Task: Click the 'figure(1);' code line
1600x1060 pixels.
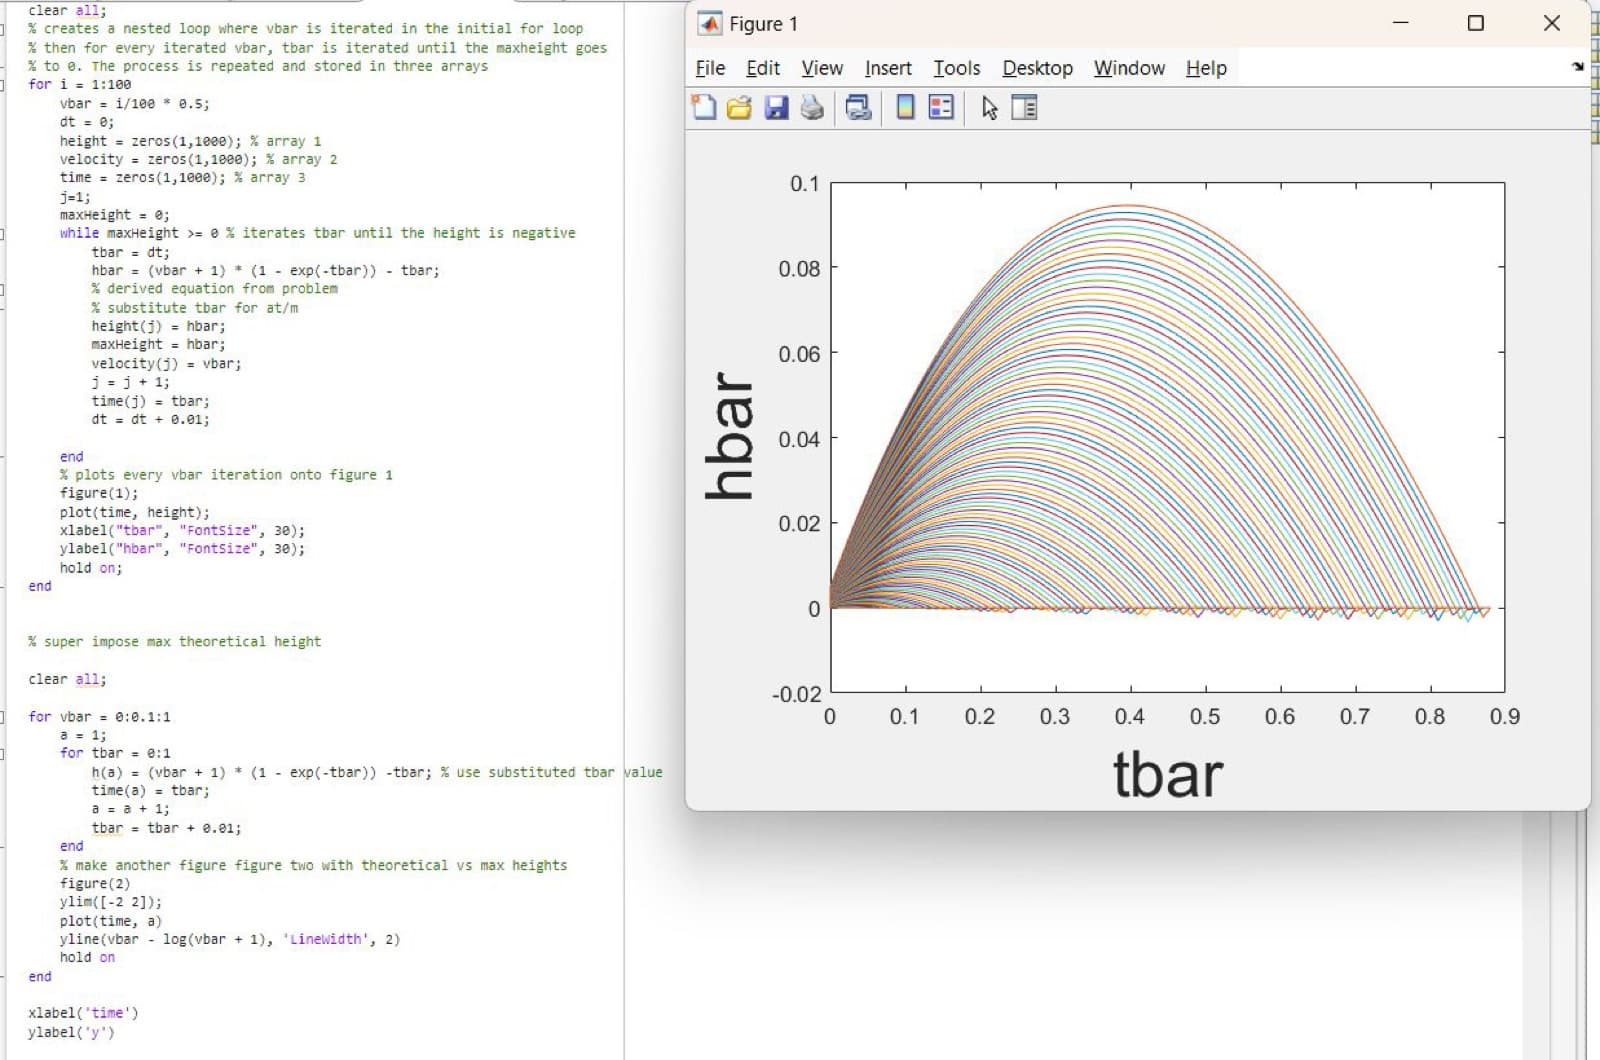Action: (99, 493)
